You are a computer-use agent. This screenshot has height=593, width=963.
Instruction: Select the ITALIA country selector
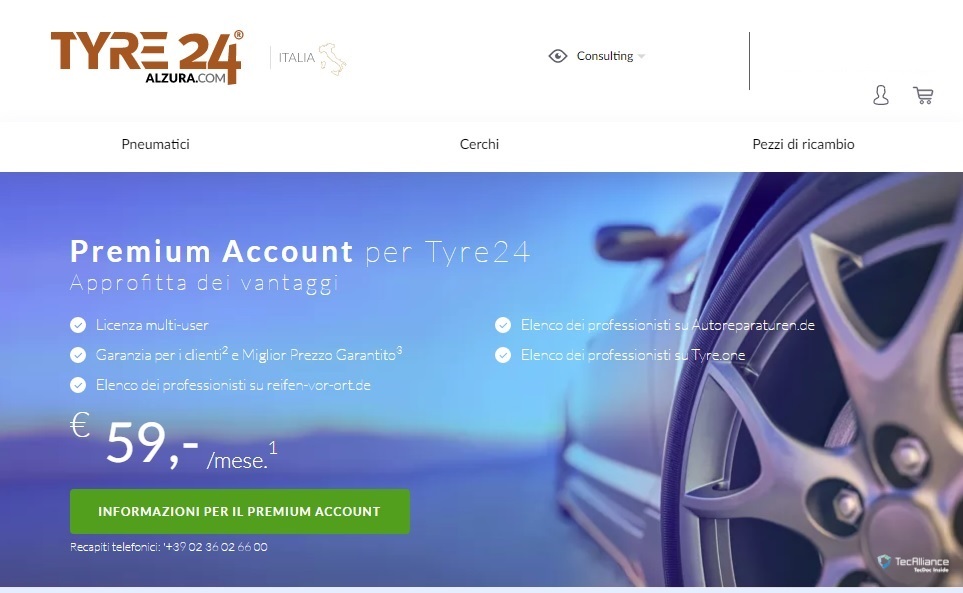(x=297, y=58)
